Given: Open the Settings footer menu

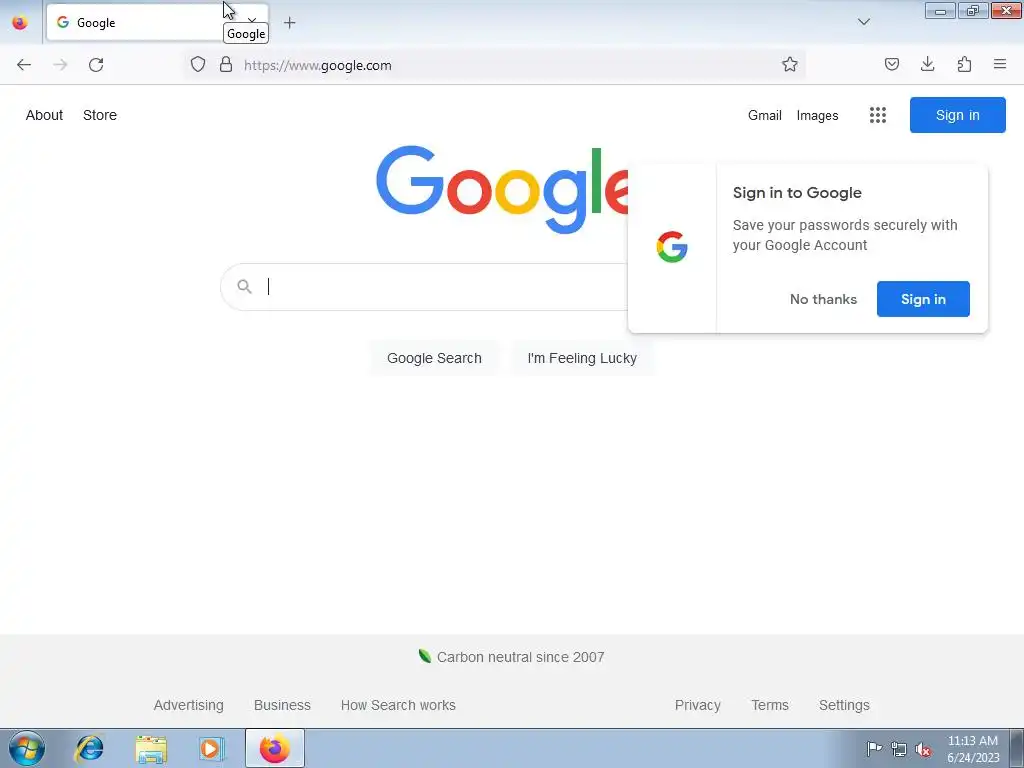Looking at the screenshot, I should pyautogui.click(x=844, y=705).
